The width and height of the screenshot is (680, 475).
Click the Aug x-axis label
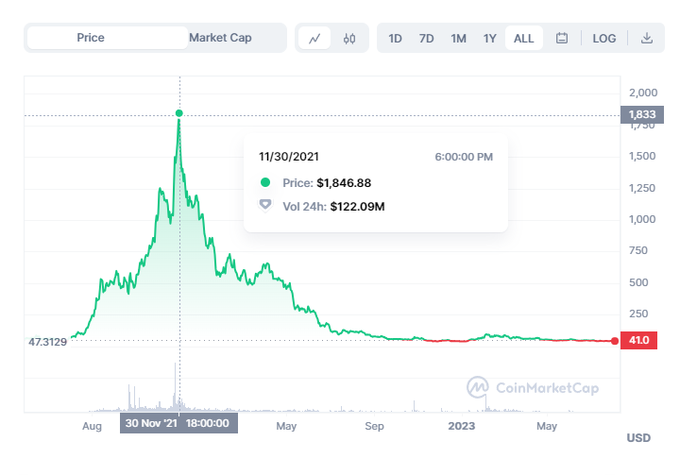92,426
